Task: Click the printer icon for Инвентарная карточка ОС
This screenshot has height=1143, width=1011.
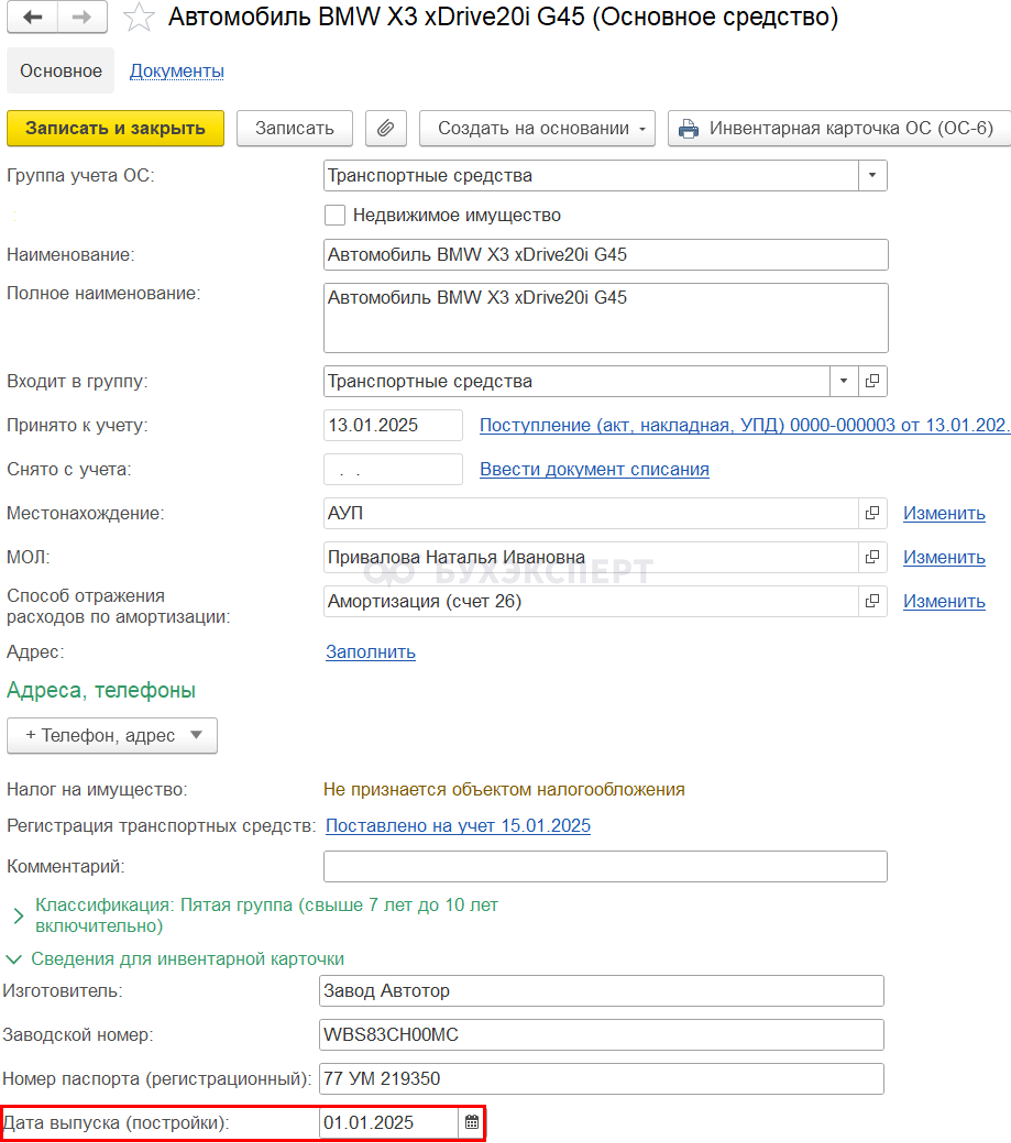Action: (x=688, y=129)
